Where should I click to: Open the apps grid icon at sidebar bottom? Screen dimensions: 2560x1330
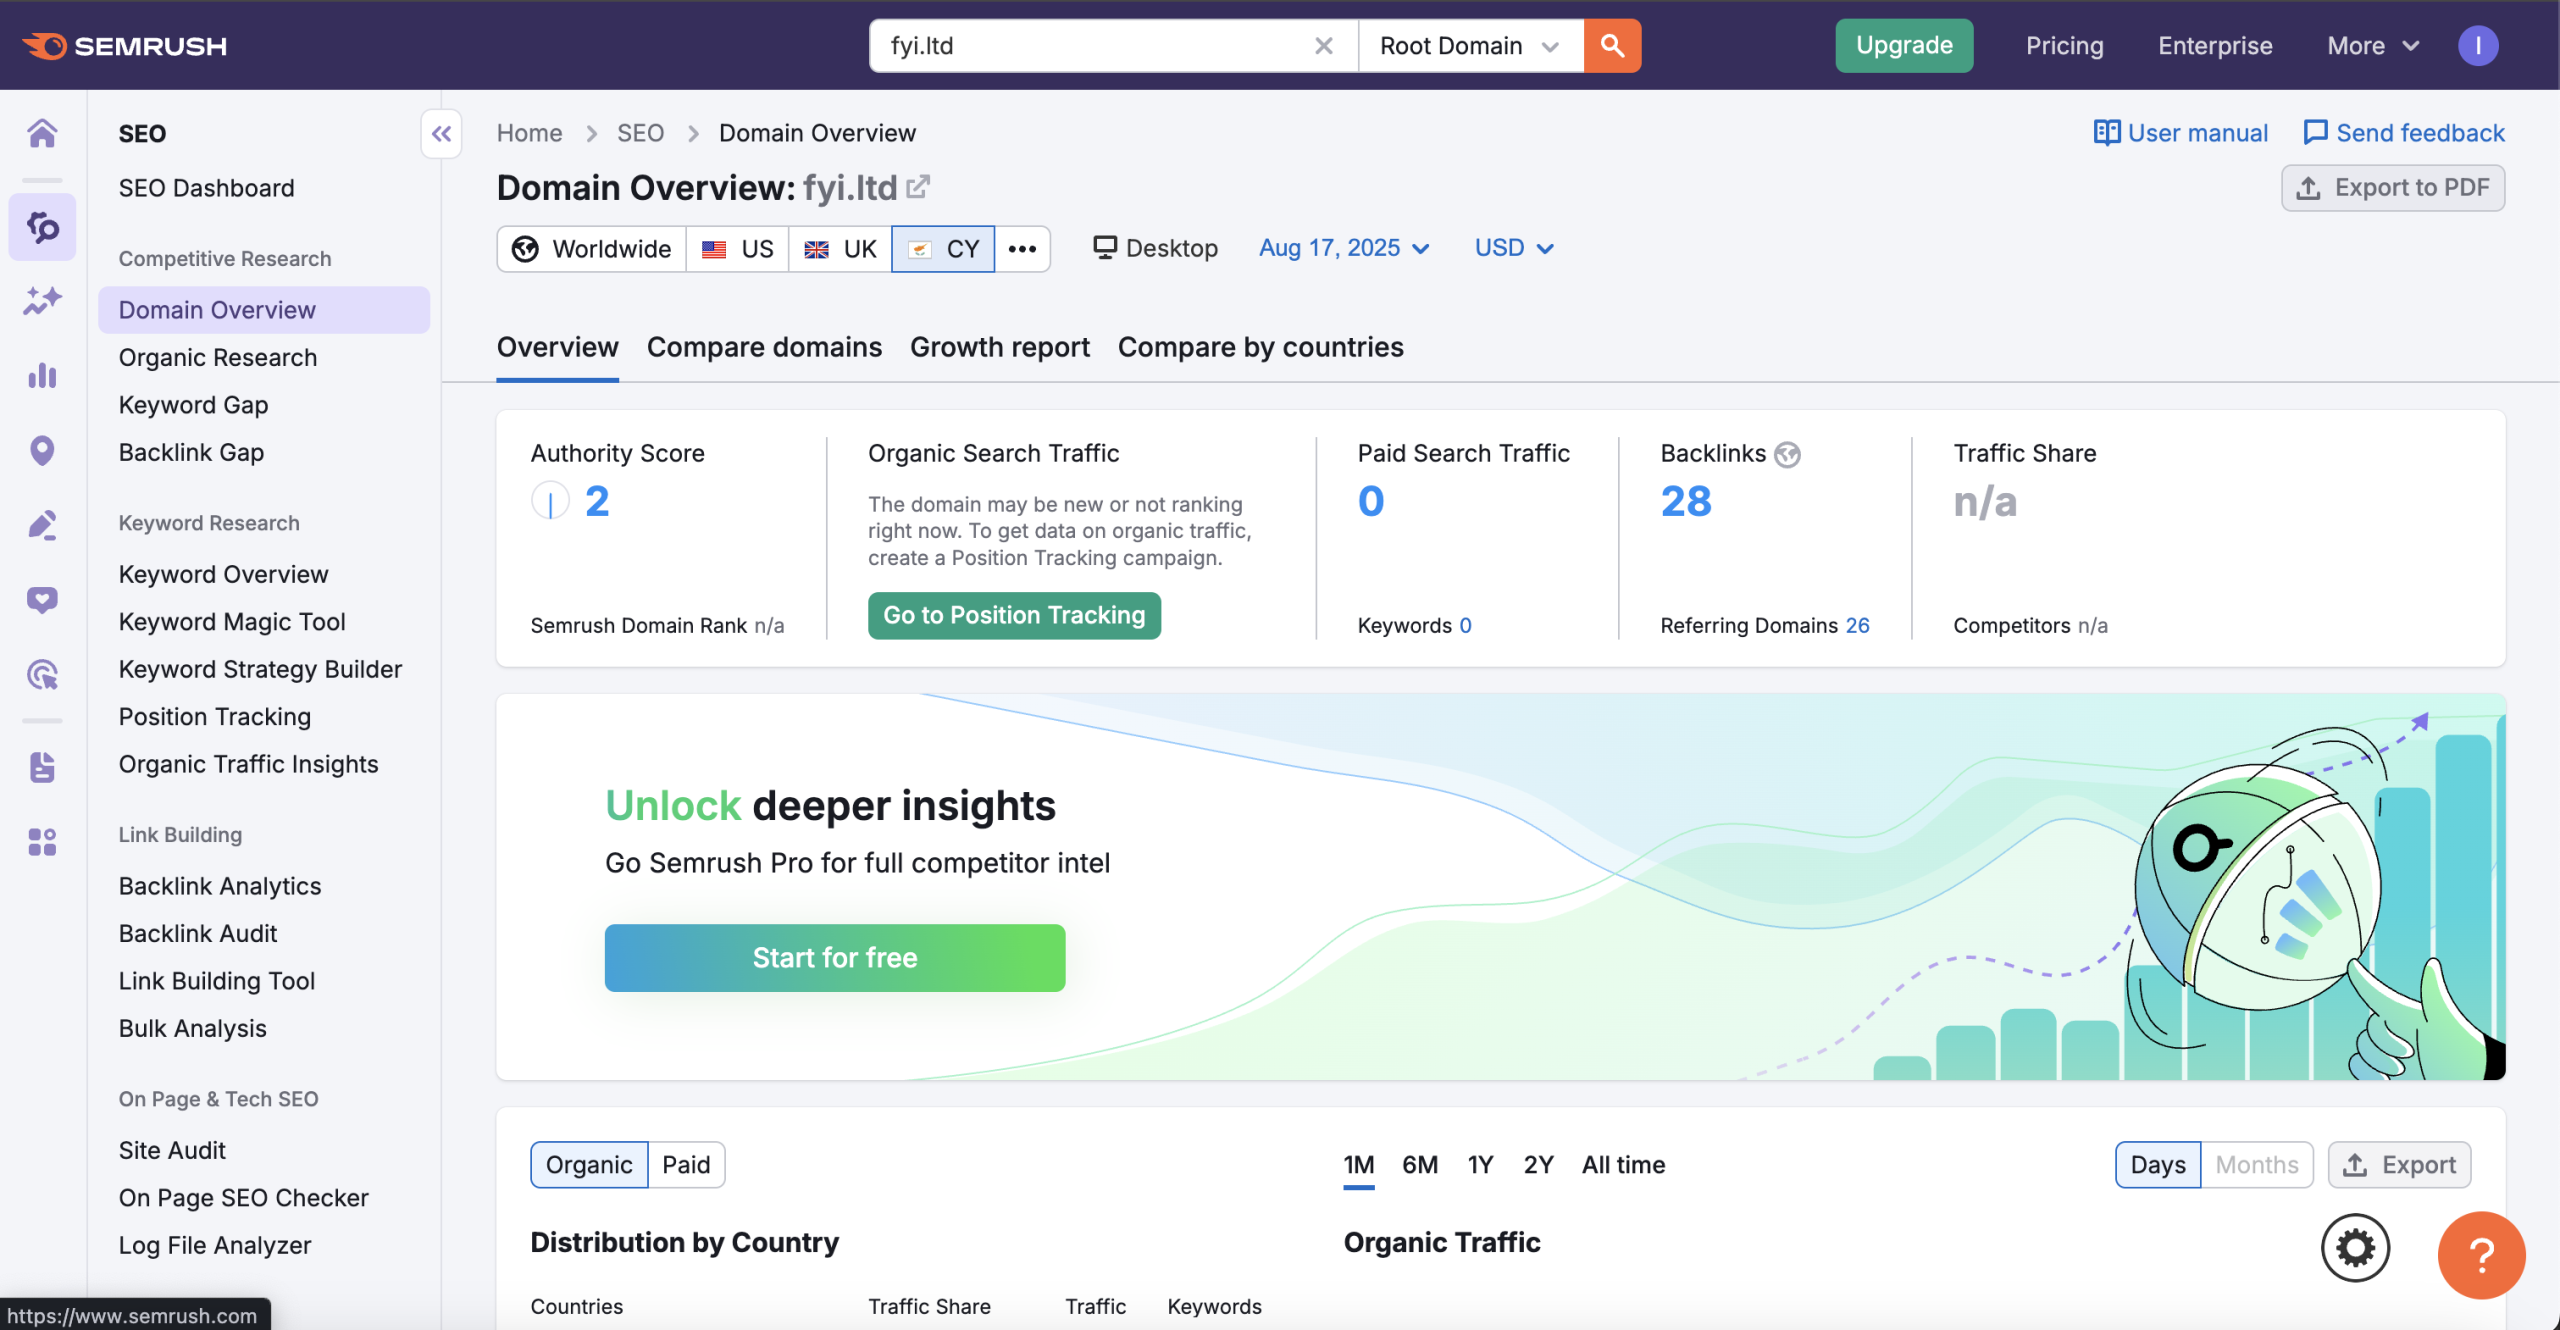pos(41,841)
